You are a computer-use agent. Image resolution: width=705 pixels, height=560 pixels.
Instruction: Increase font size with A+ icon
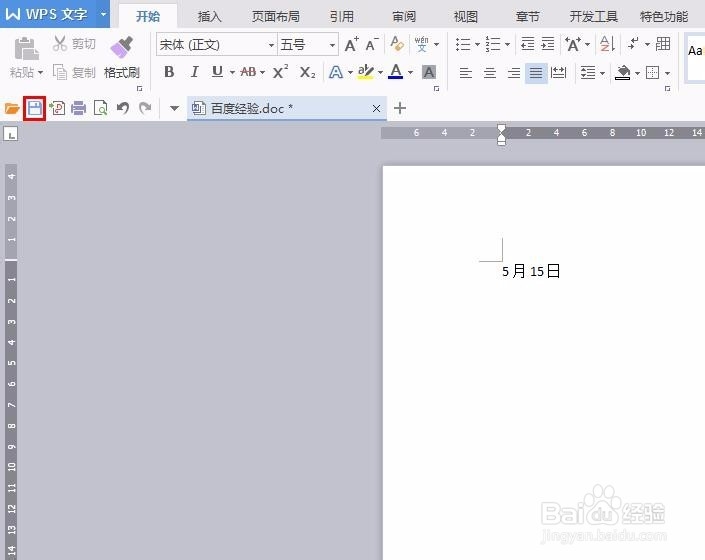(x=352, y=44)
